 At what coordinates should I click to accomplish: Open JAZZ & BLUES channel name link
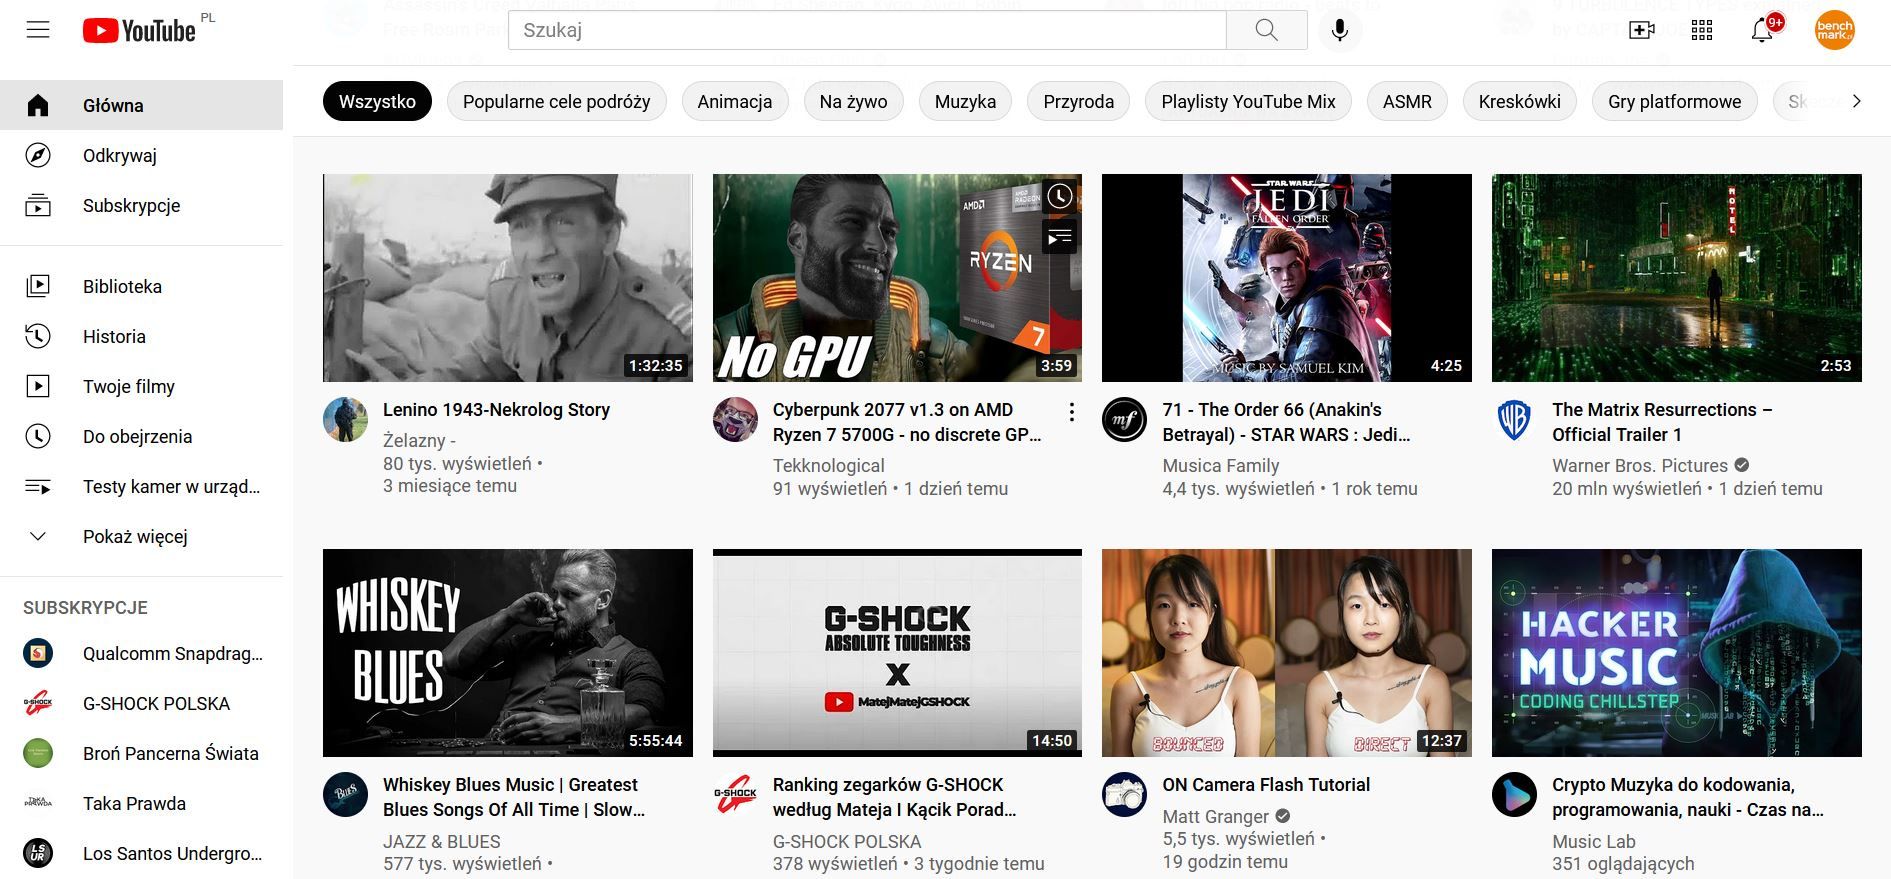(x=442, y=842)
